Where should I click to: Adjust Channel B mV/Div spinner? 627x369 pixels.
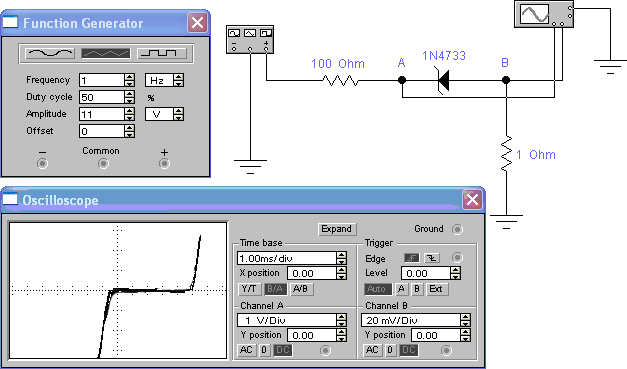(465, 320)
